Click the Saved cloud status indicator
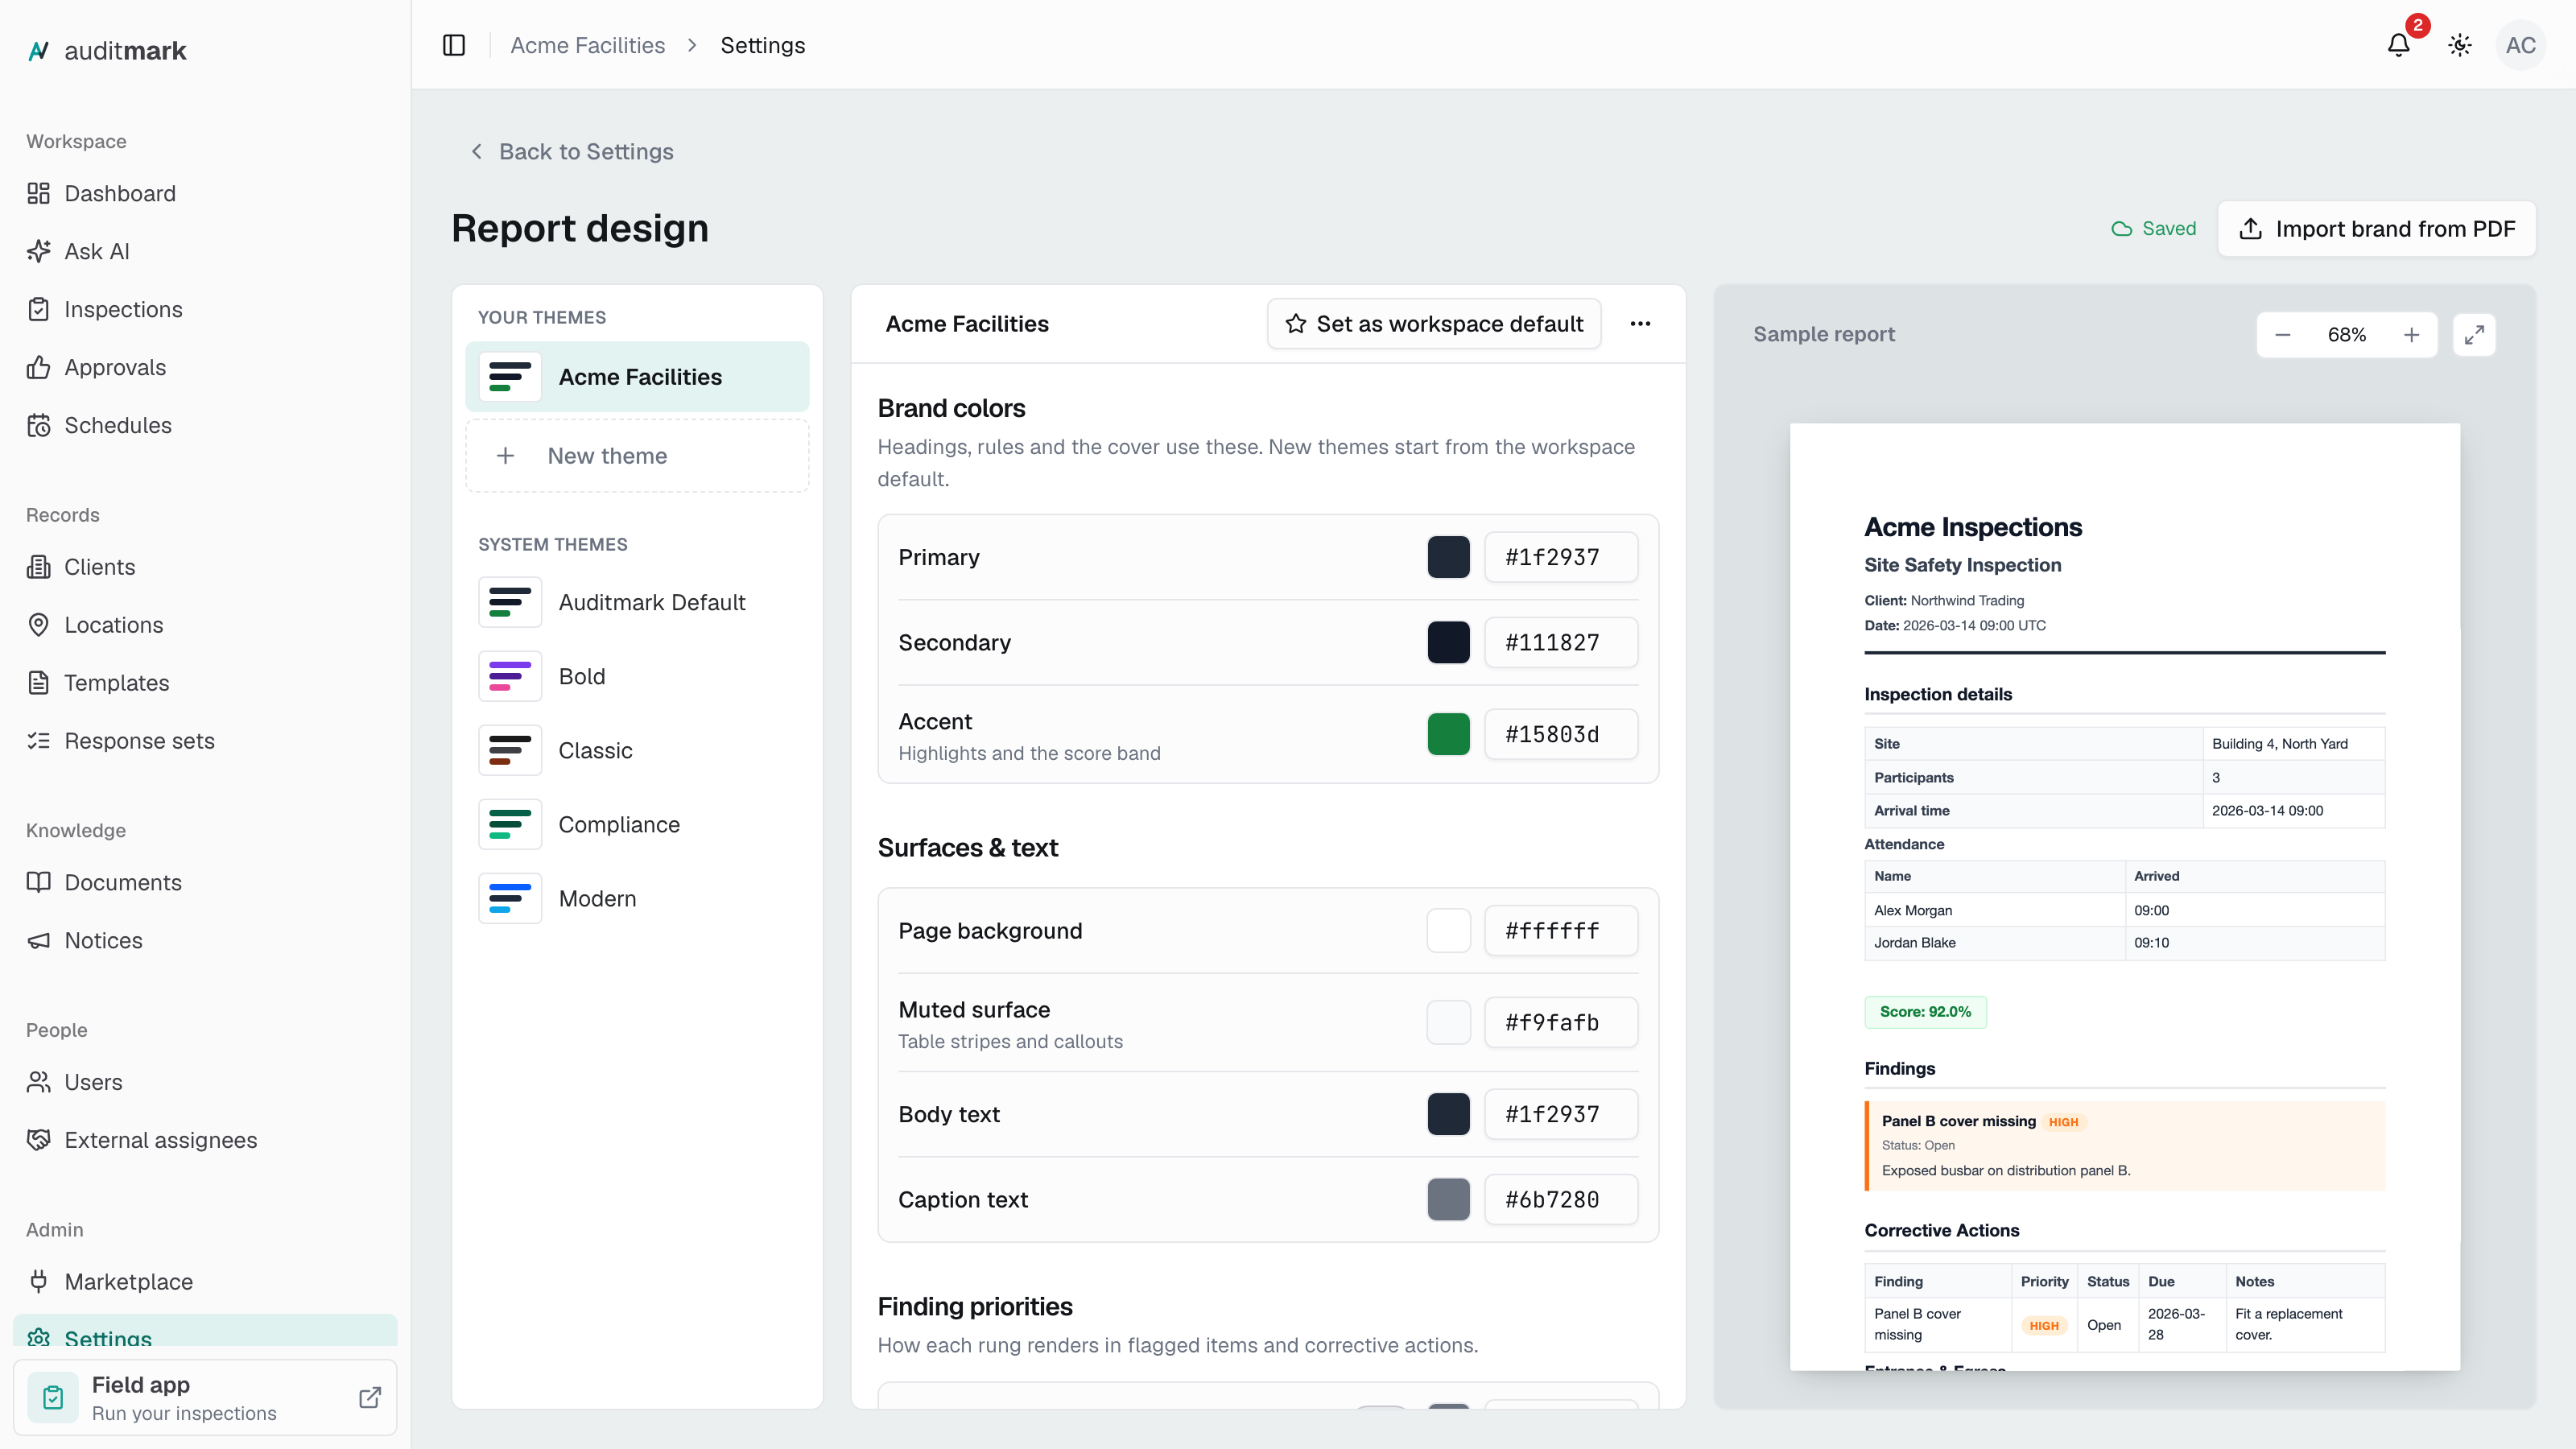The height and width of the screenshot is (1449, 2576). coord(2153,229)
